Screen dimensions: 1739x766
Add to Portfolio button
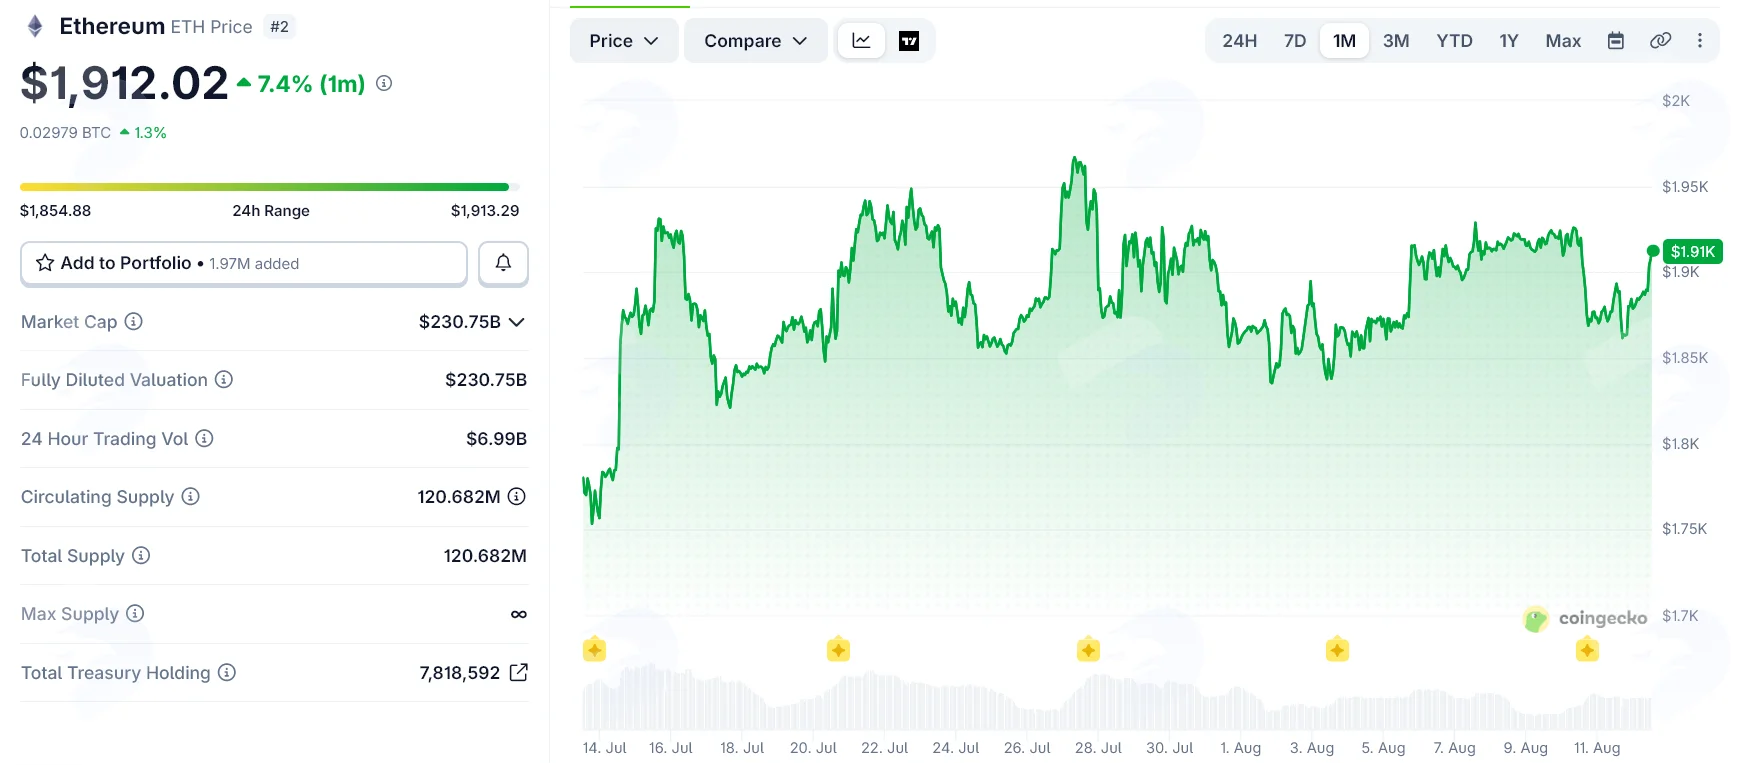click(x=244, y=263)
